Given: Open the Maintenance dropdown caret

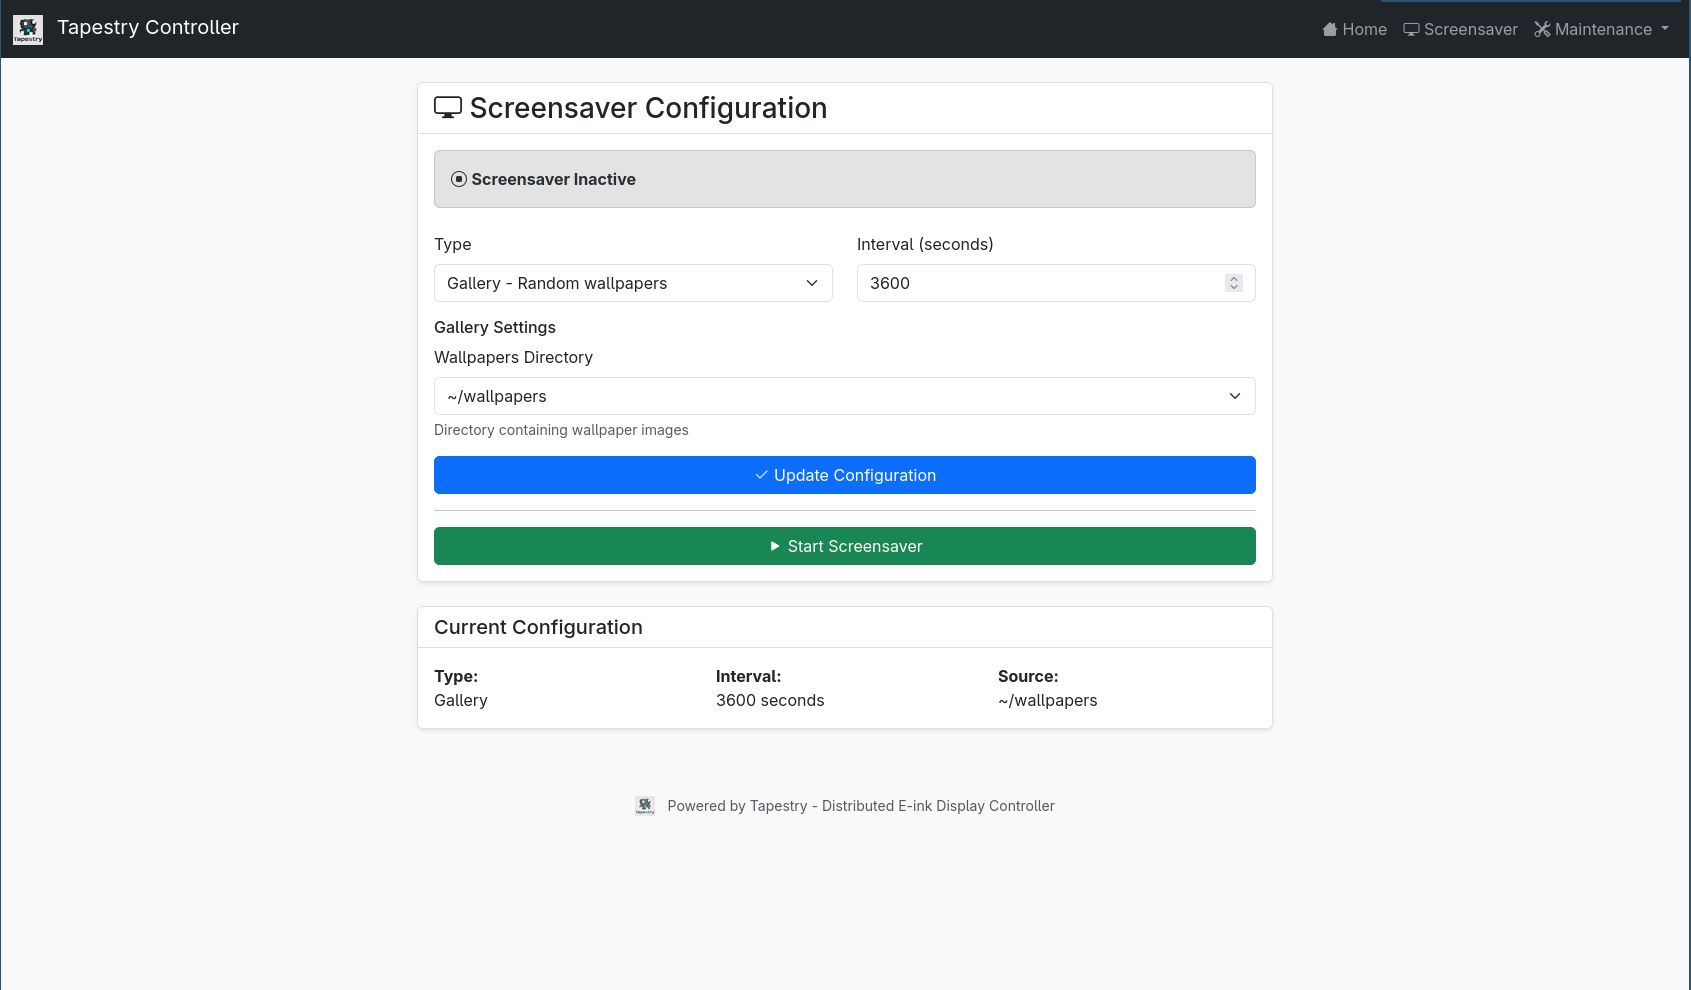Looking at the screenshot, I should pos(1665,29).
